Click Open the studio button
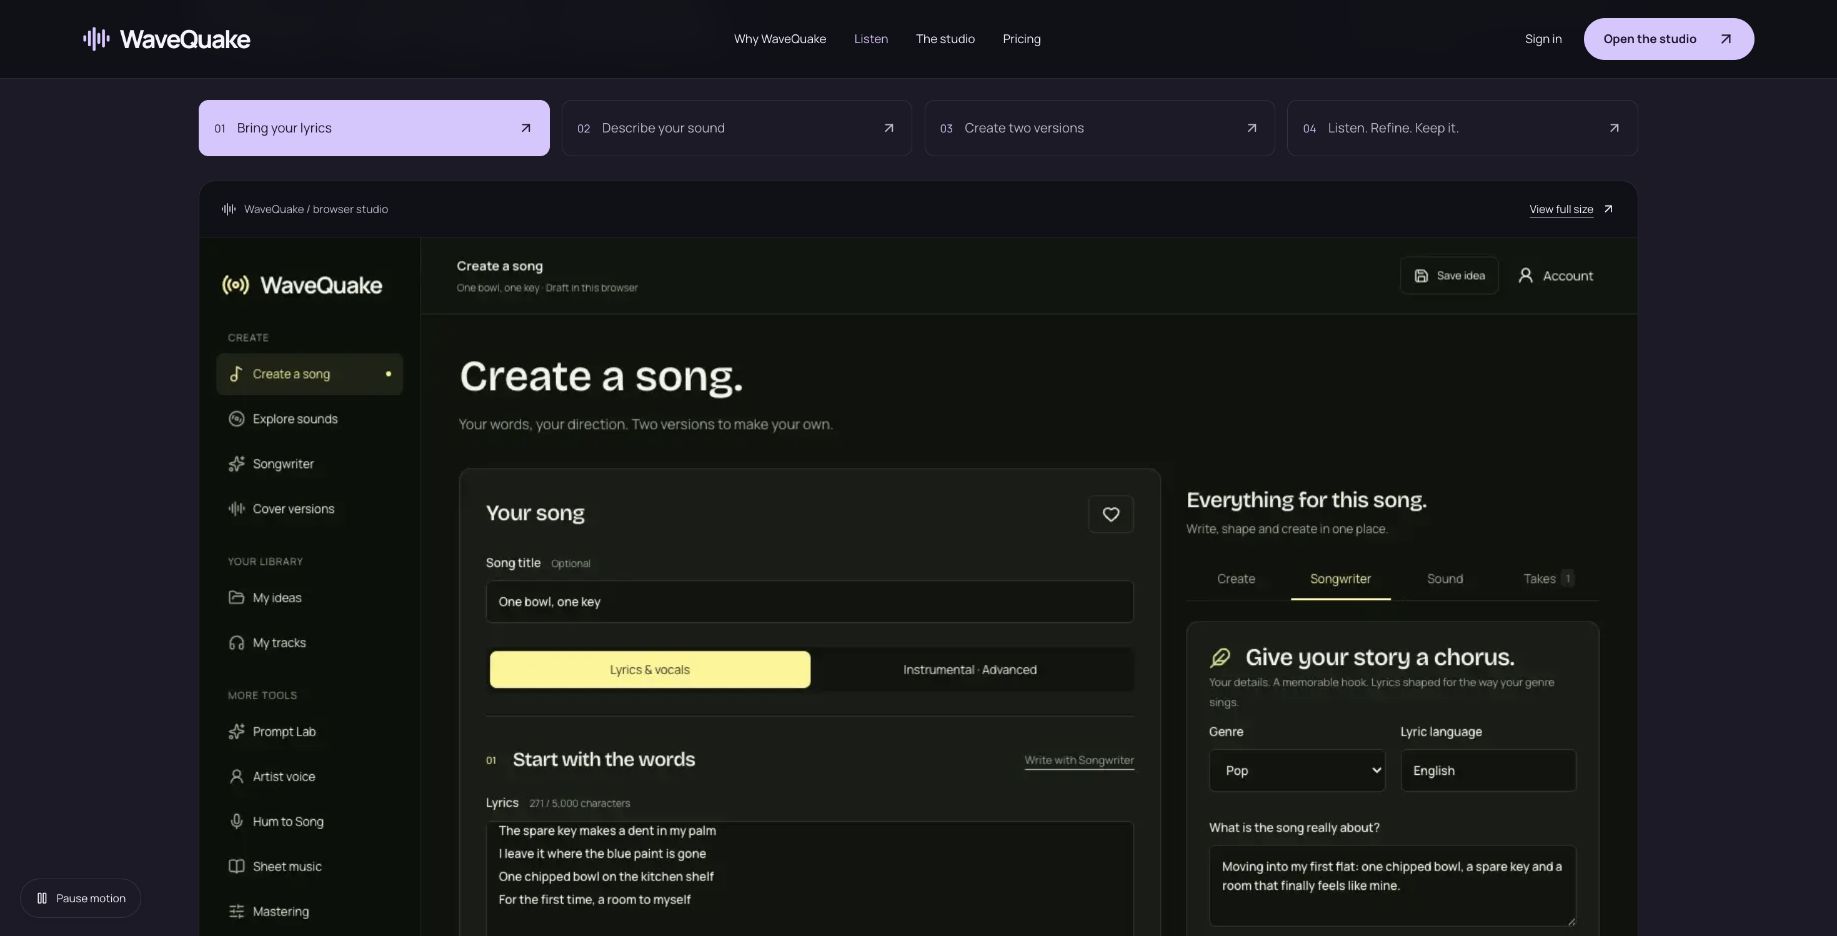 [x=1668, y=39]
